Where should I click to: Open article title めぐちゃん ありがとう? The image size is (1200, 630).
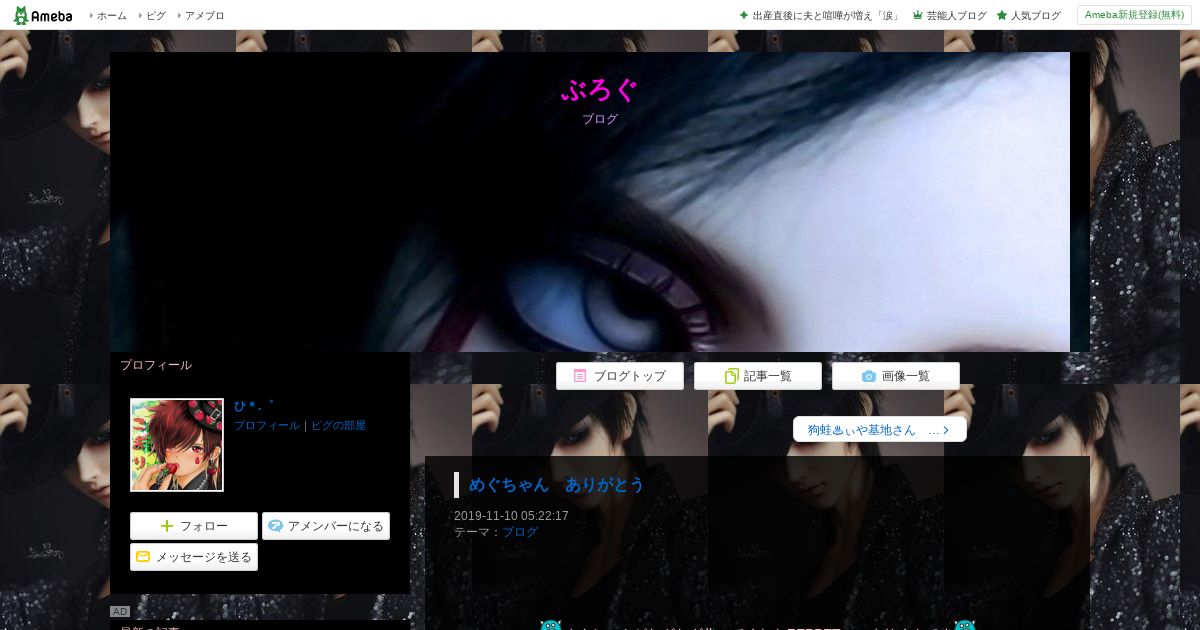tap(557, 485)
